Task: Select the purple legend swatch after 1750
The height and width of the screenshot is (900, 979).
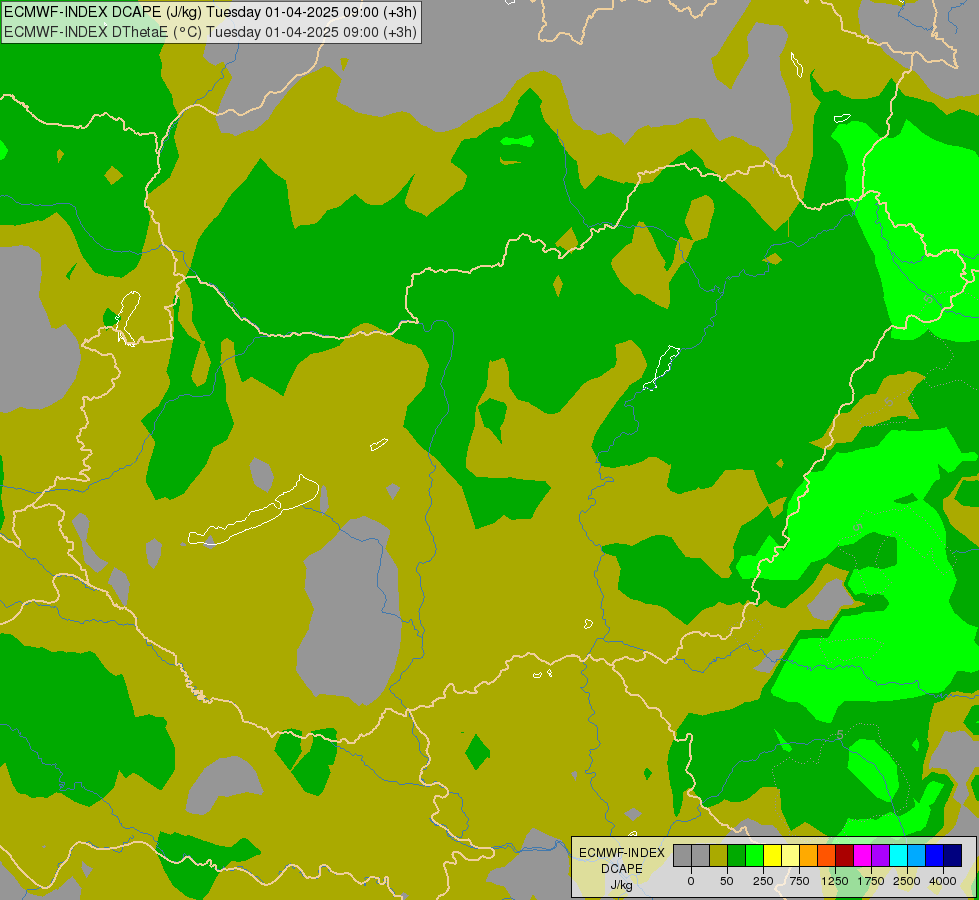Action: (x=881, y=856)
